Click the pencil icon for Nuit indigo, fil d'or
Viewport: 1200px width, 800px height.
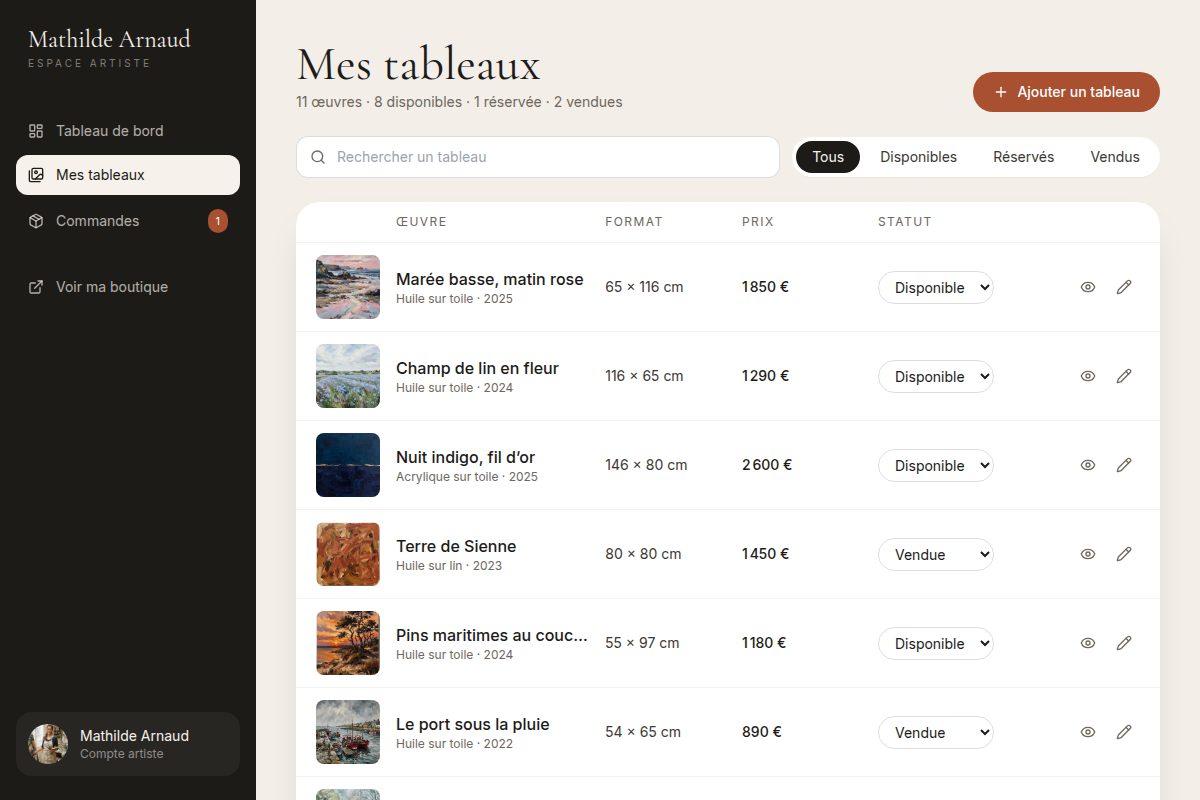(x=1124, y=465)
